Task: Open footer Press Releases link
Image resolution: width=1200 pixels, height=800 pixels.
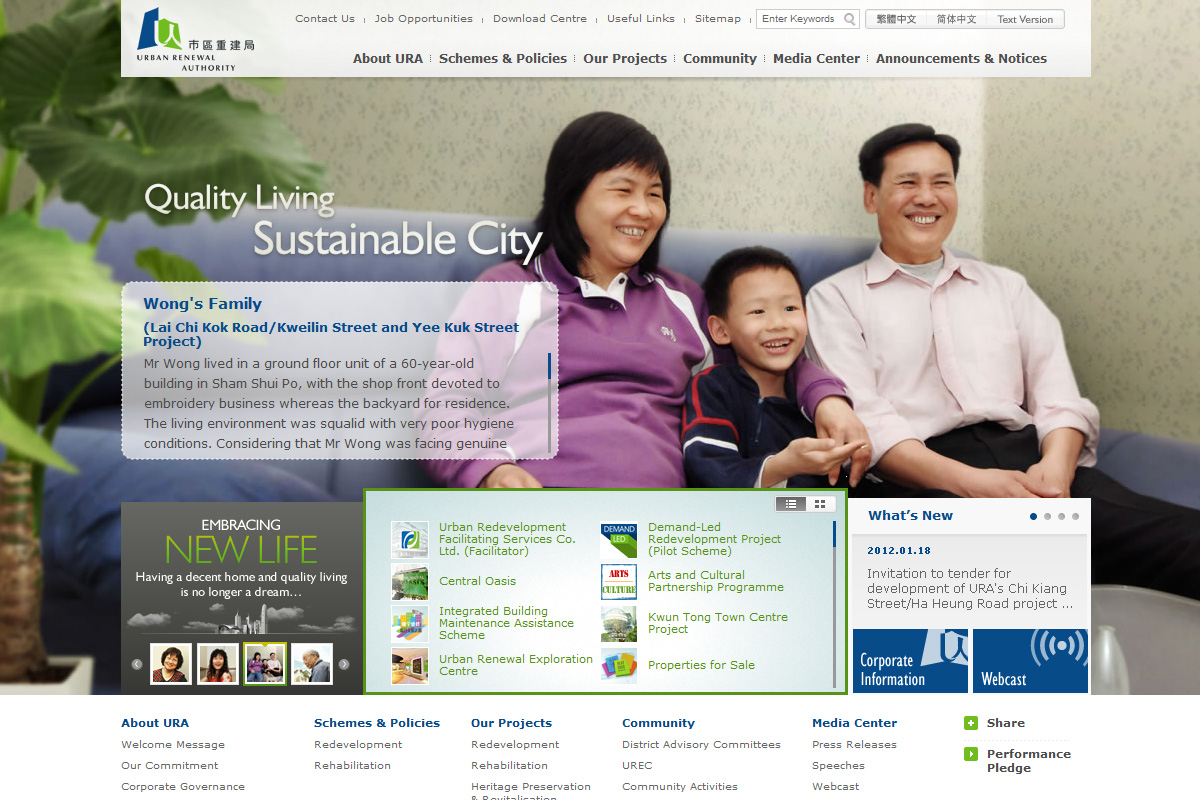Action: [x=854, y=745]
